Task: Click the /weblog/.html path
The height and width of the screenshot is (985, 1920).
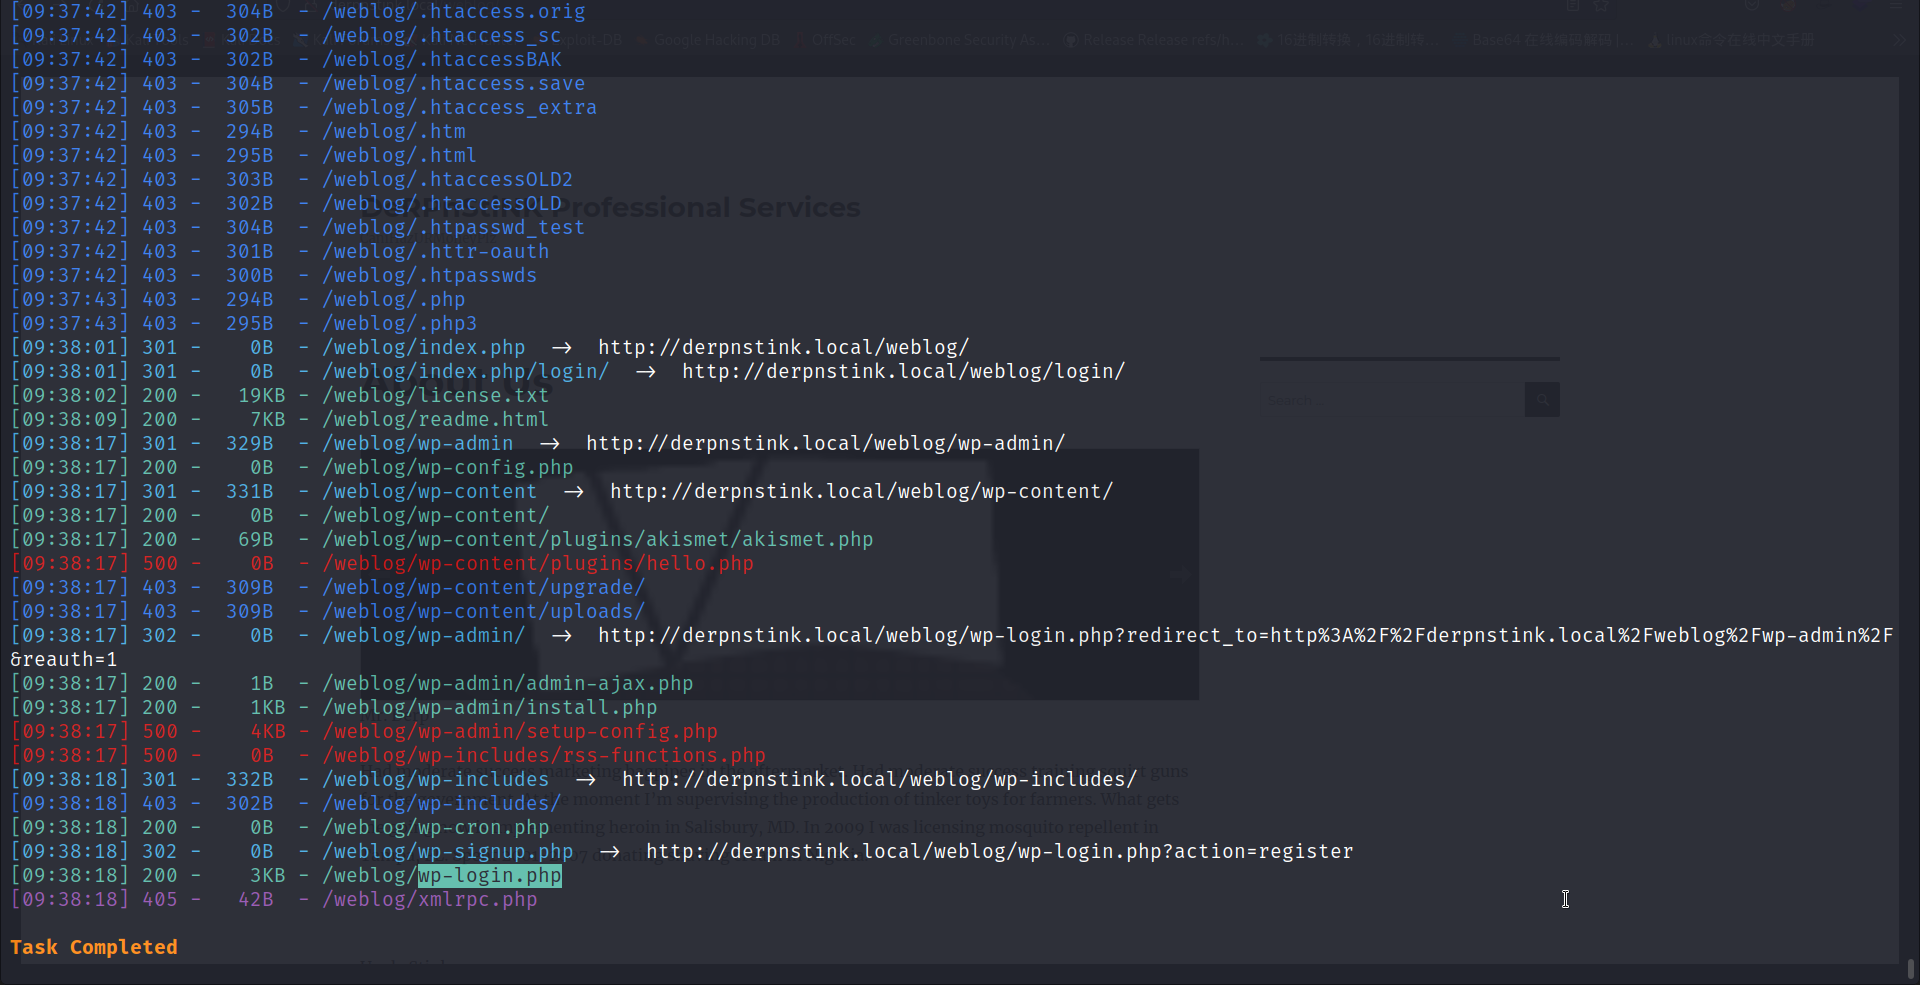Action: (399, 156)
